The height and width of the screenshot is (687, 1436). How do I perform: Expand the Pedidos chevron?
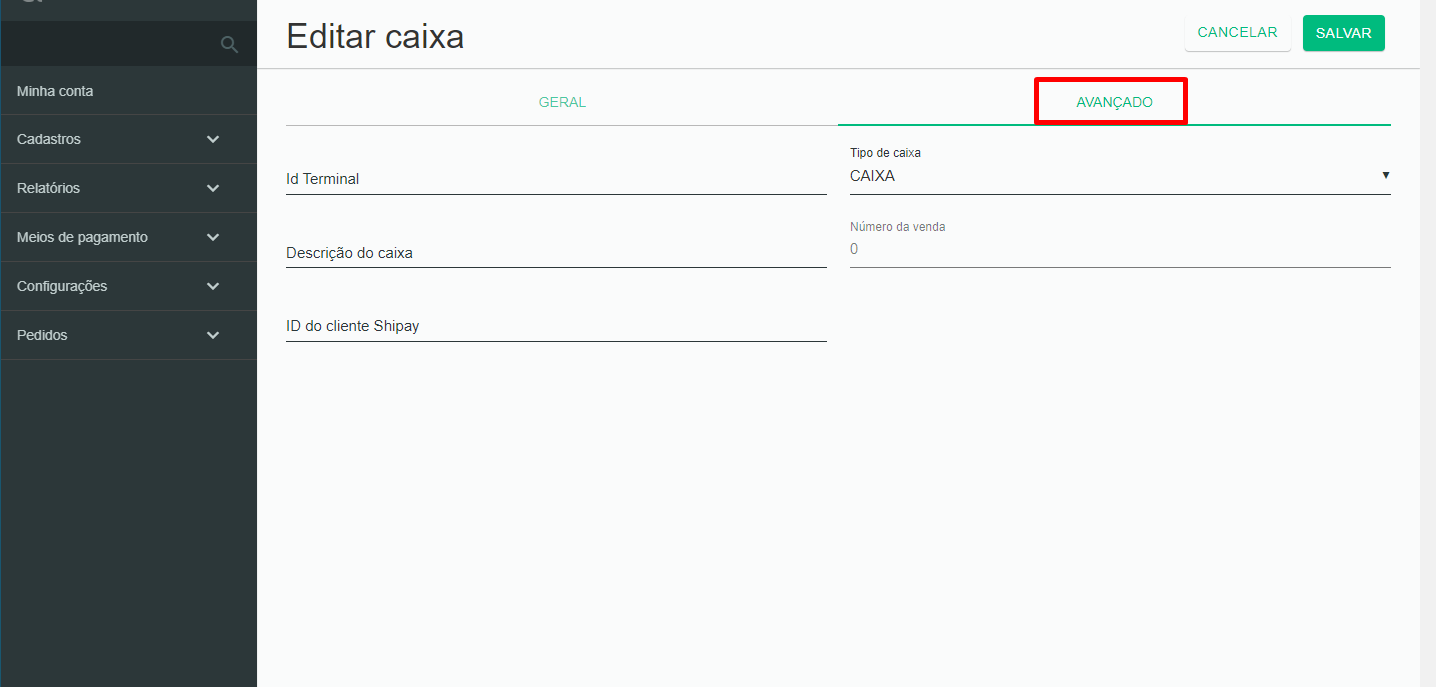(x=212, y=335)
